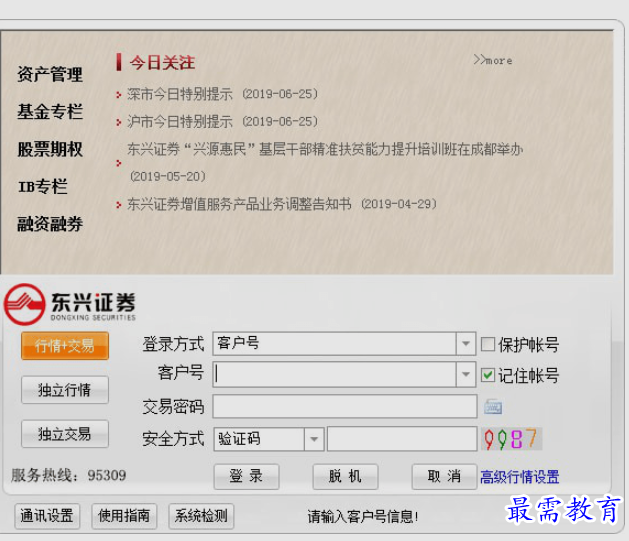Expand the 客户号 history dropdown arrow
Image resolution: width=629 pixels, height=541 pixels.
[x=466, y=375]
